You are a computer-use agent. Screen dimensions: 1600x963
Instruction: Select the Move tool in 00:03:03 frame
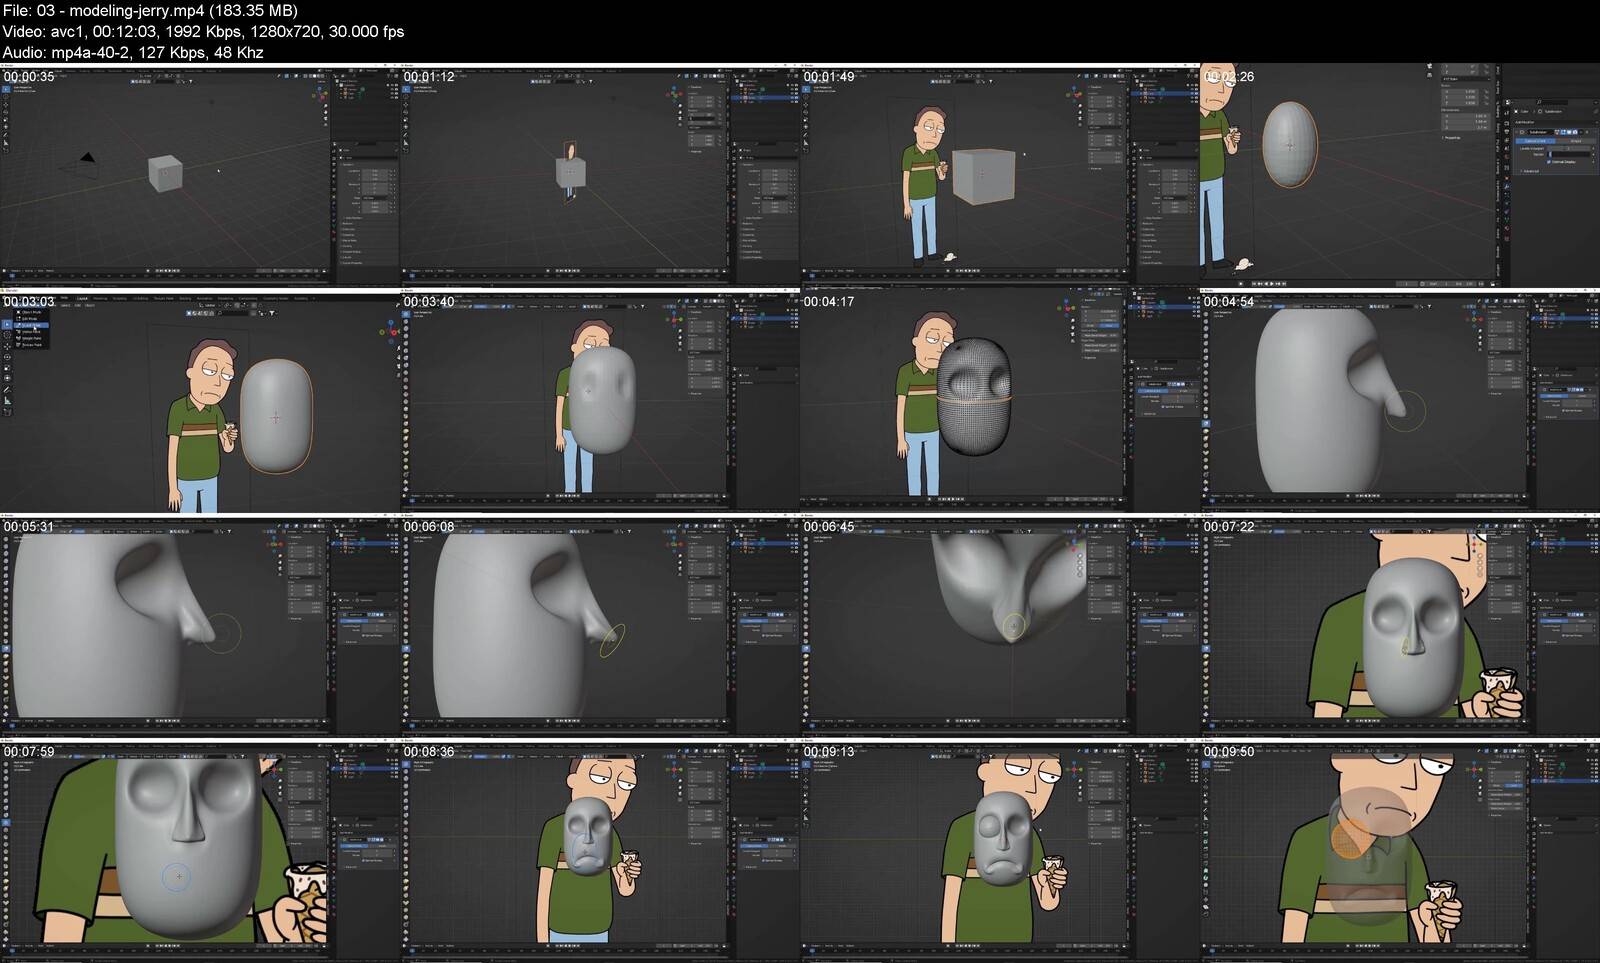pos(7,346)
